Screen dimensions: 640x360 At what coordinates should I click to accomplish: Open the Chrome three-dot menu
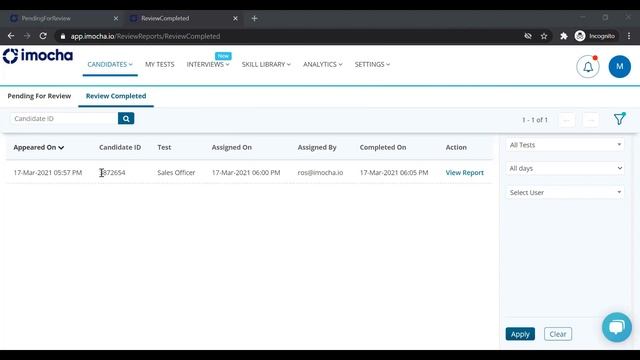[x=629, y=36]
